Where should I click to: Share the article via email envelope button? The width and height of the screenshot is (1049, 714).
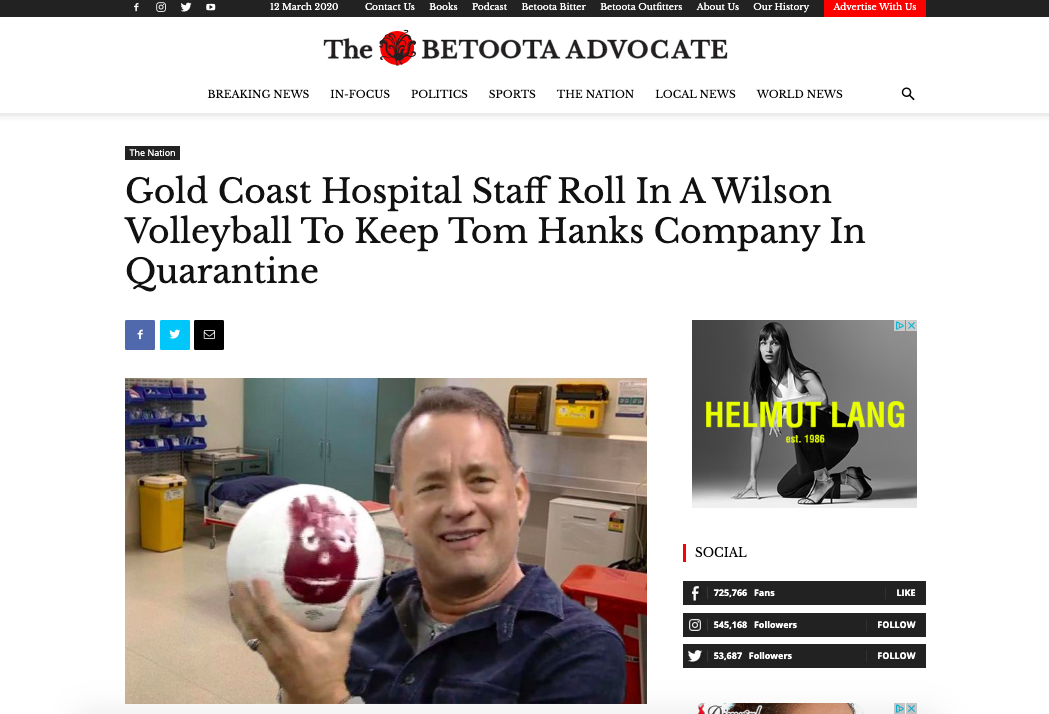[209, 335]
